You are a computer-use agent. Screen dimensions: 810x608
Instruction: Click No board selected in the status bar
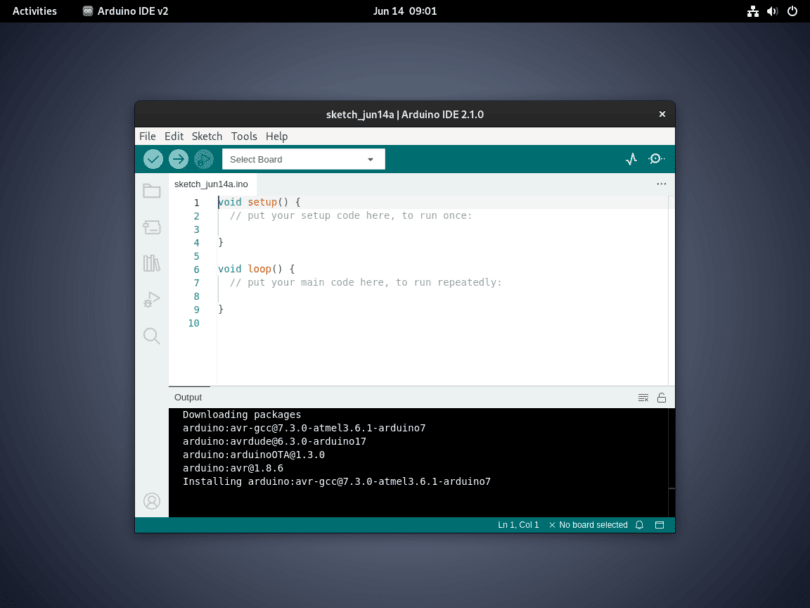coord(591,524)
